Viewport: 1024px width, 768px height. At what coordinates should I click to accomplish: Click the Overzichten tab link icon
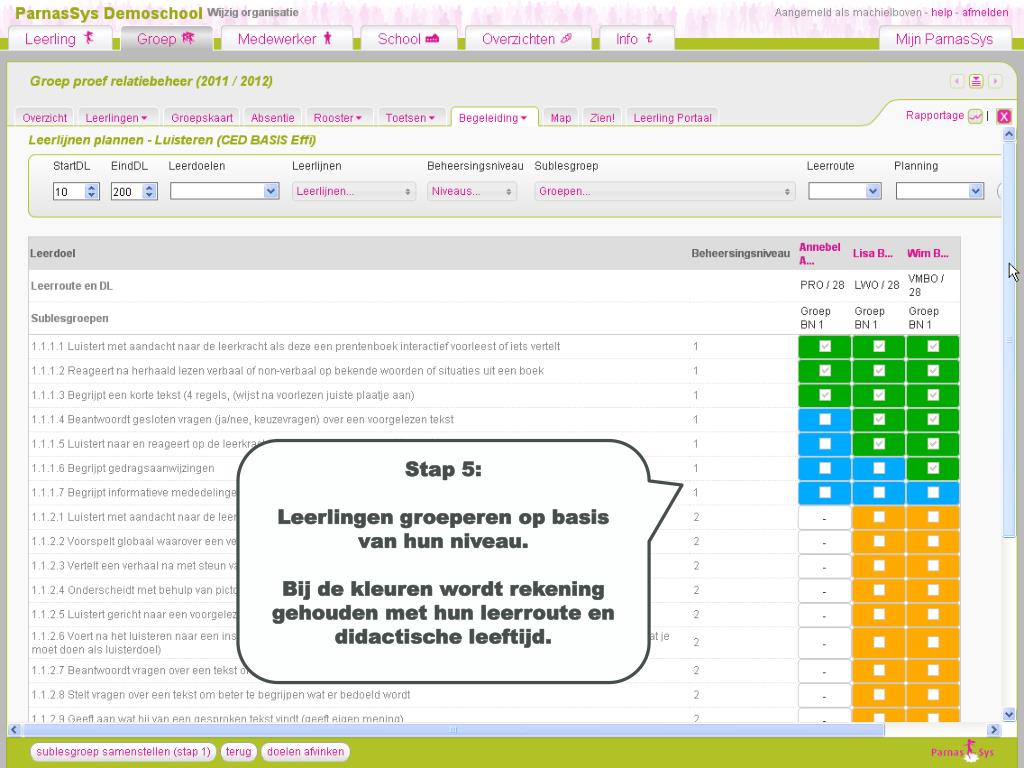tap(567, 39)
